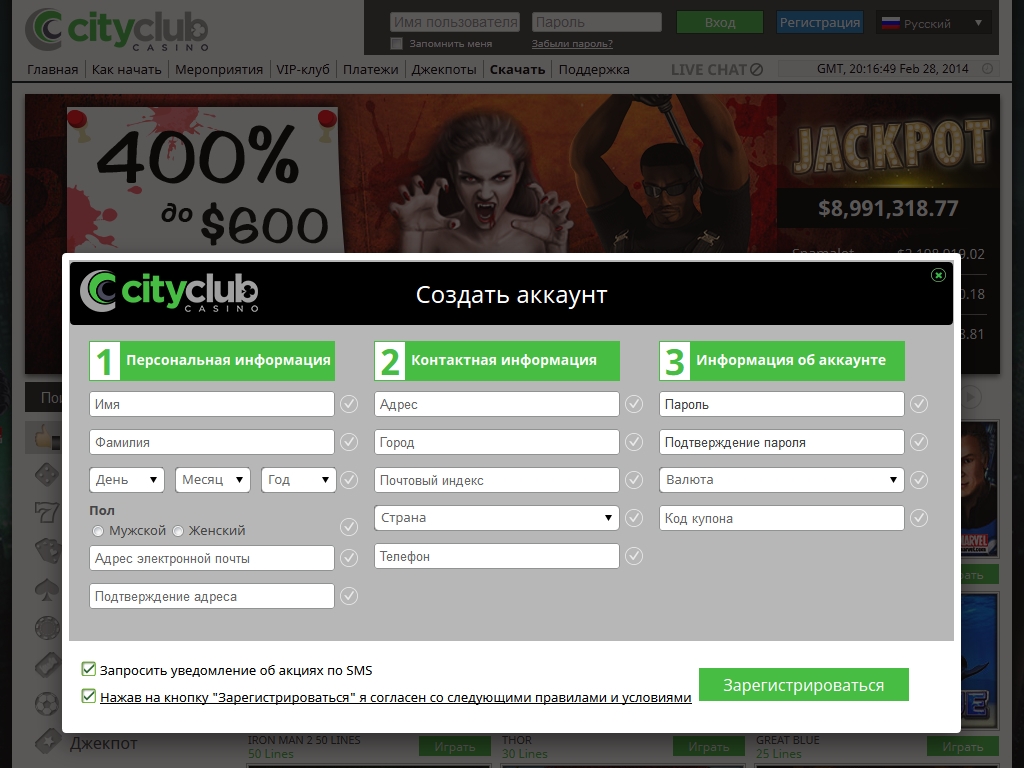Image resolution: width=1024 pixels, height=768 pixels.
Task: Toggle the SMS promotions notification checkbox
Action: point(89,670)
